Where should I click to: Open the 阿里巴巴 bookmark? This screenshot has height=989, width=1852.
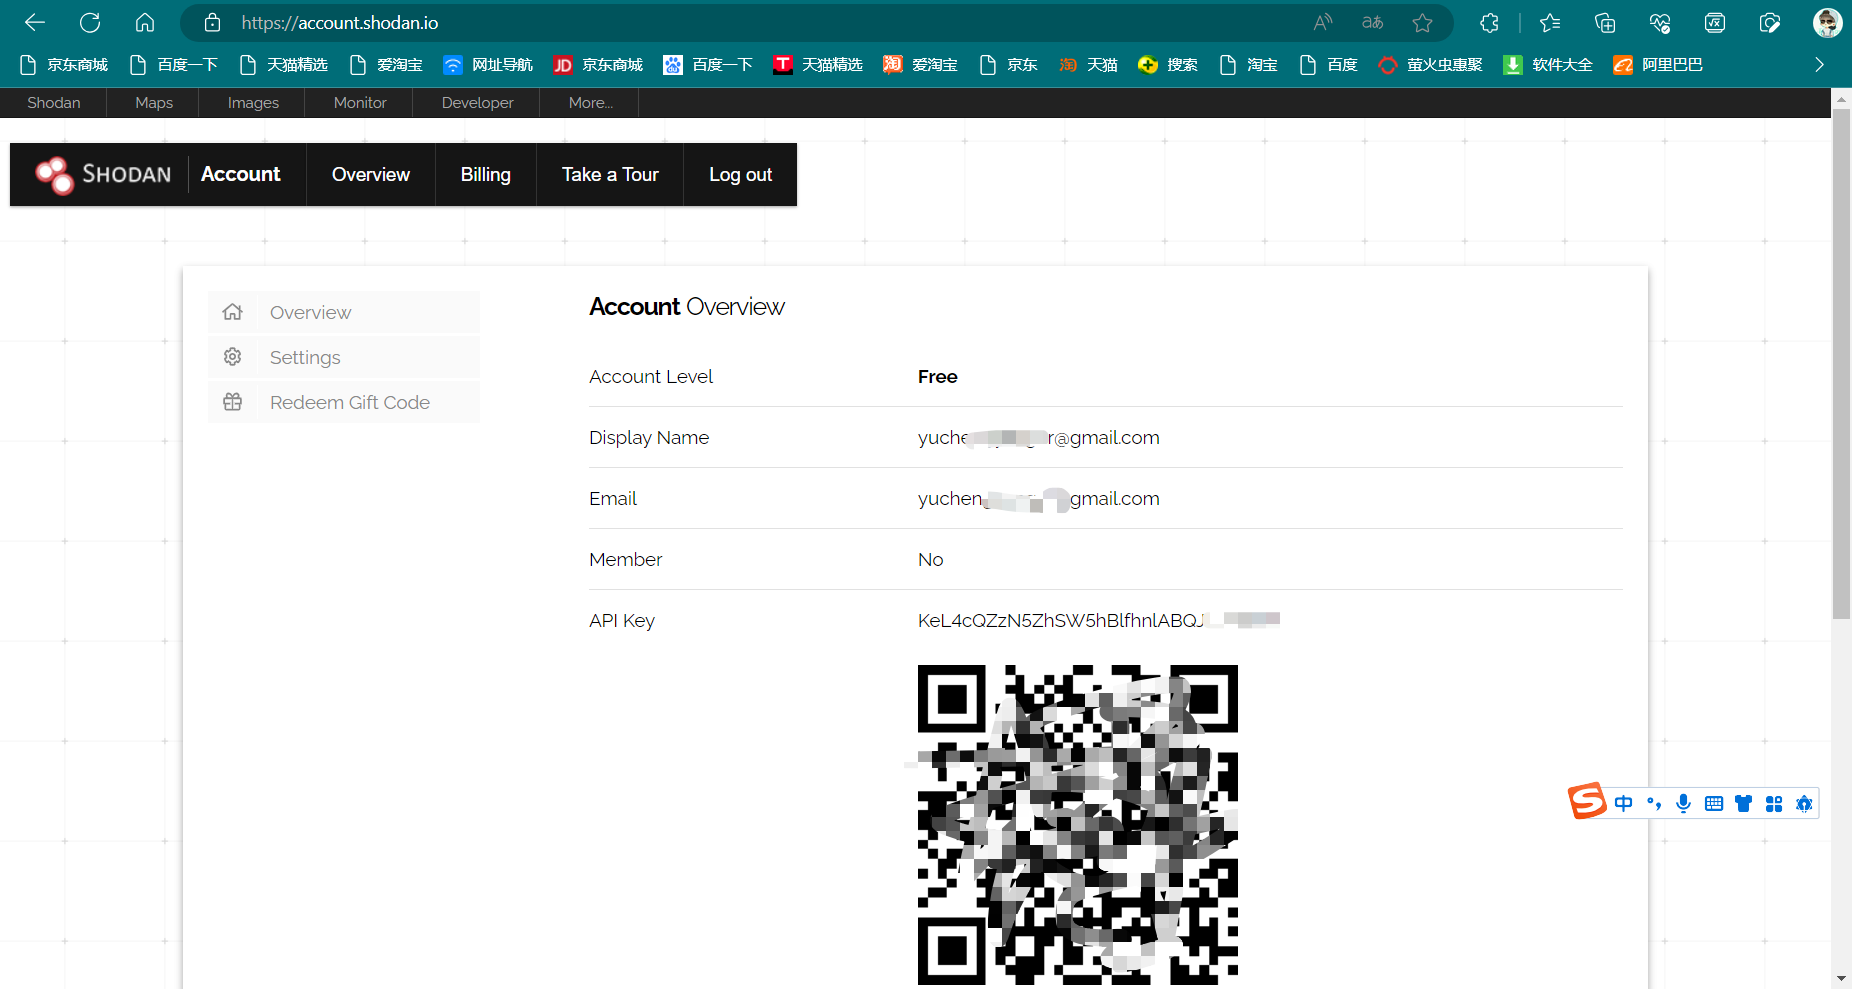click(x=1658, y=65)
